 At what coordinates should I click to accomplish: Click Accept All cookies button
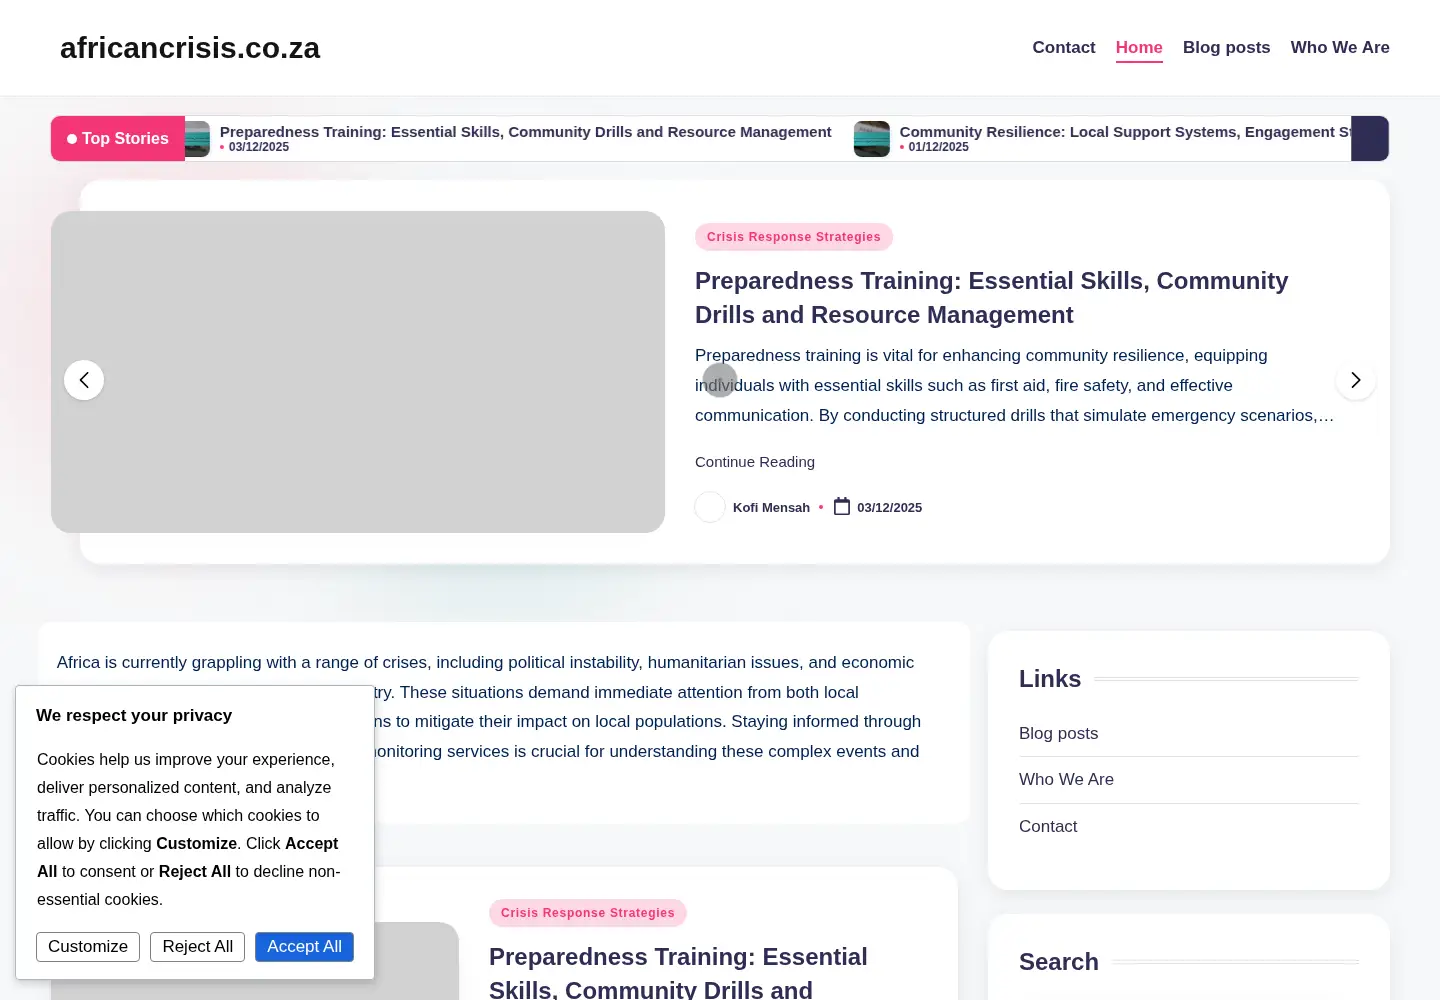tap(304, 947)
